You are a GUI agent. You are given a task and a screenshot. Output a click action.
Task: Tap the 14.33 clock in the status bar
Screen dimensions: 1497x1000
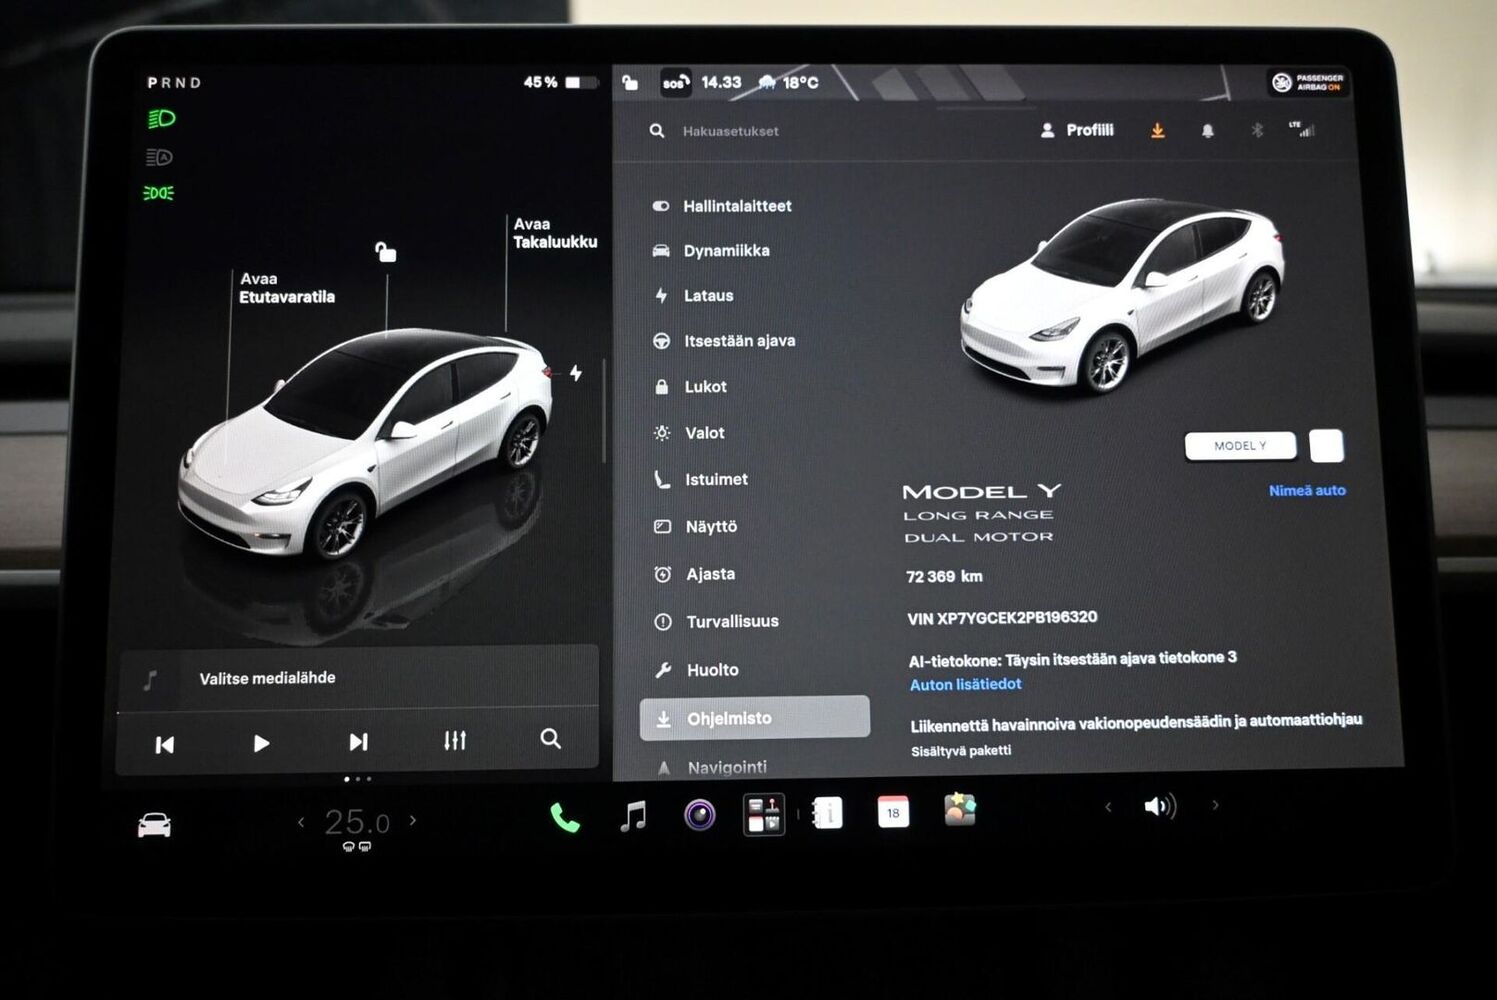pos(721,82)
